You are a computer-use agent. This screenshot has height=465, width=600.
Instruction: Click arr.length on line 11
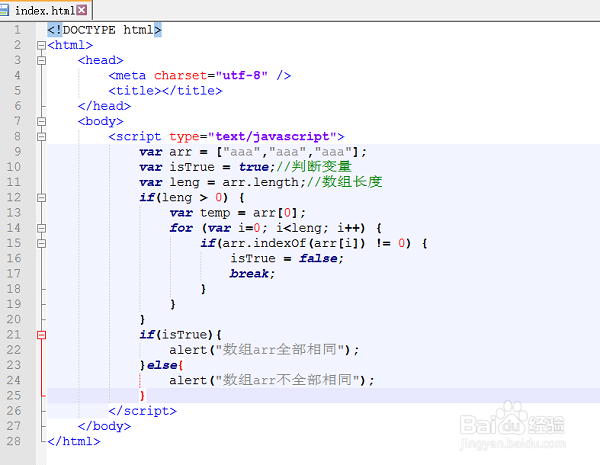pyautogui.click(x=261, y=182)
